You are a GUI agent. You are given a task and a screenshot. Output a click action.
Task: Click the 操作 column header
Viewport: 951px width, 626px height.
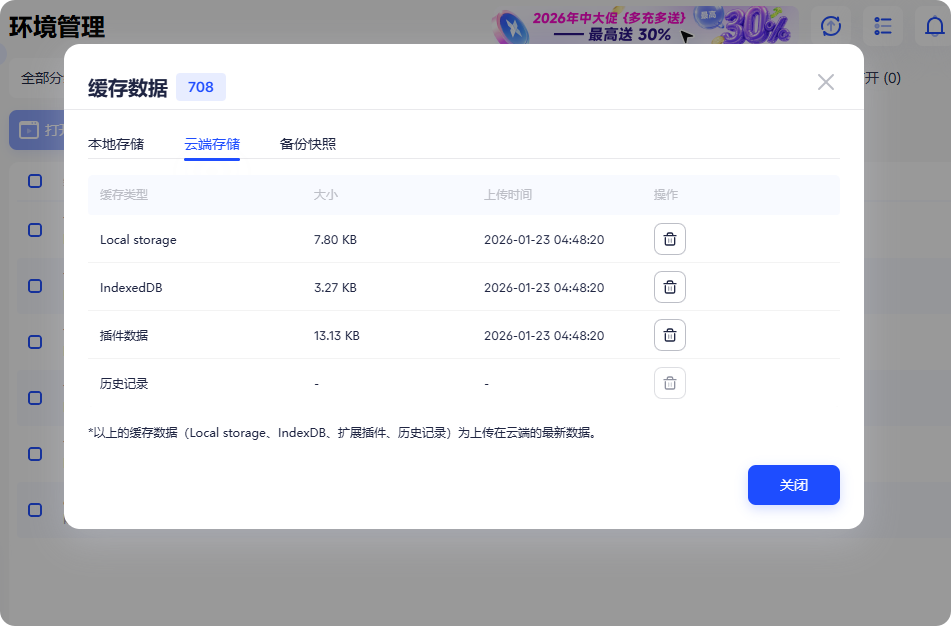[665, 195]
